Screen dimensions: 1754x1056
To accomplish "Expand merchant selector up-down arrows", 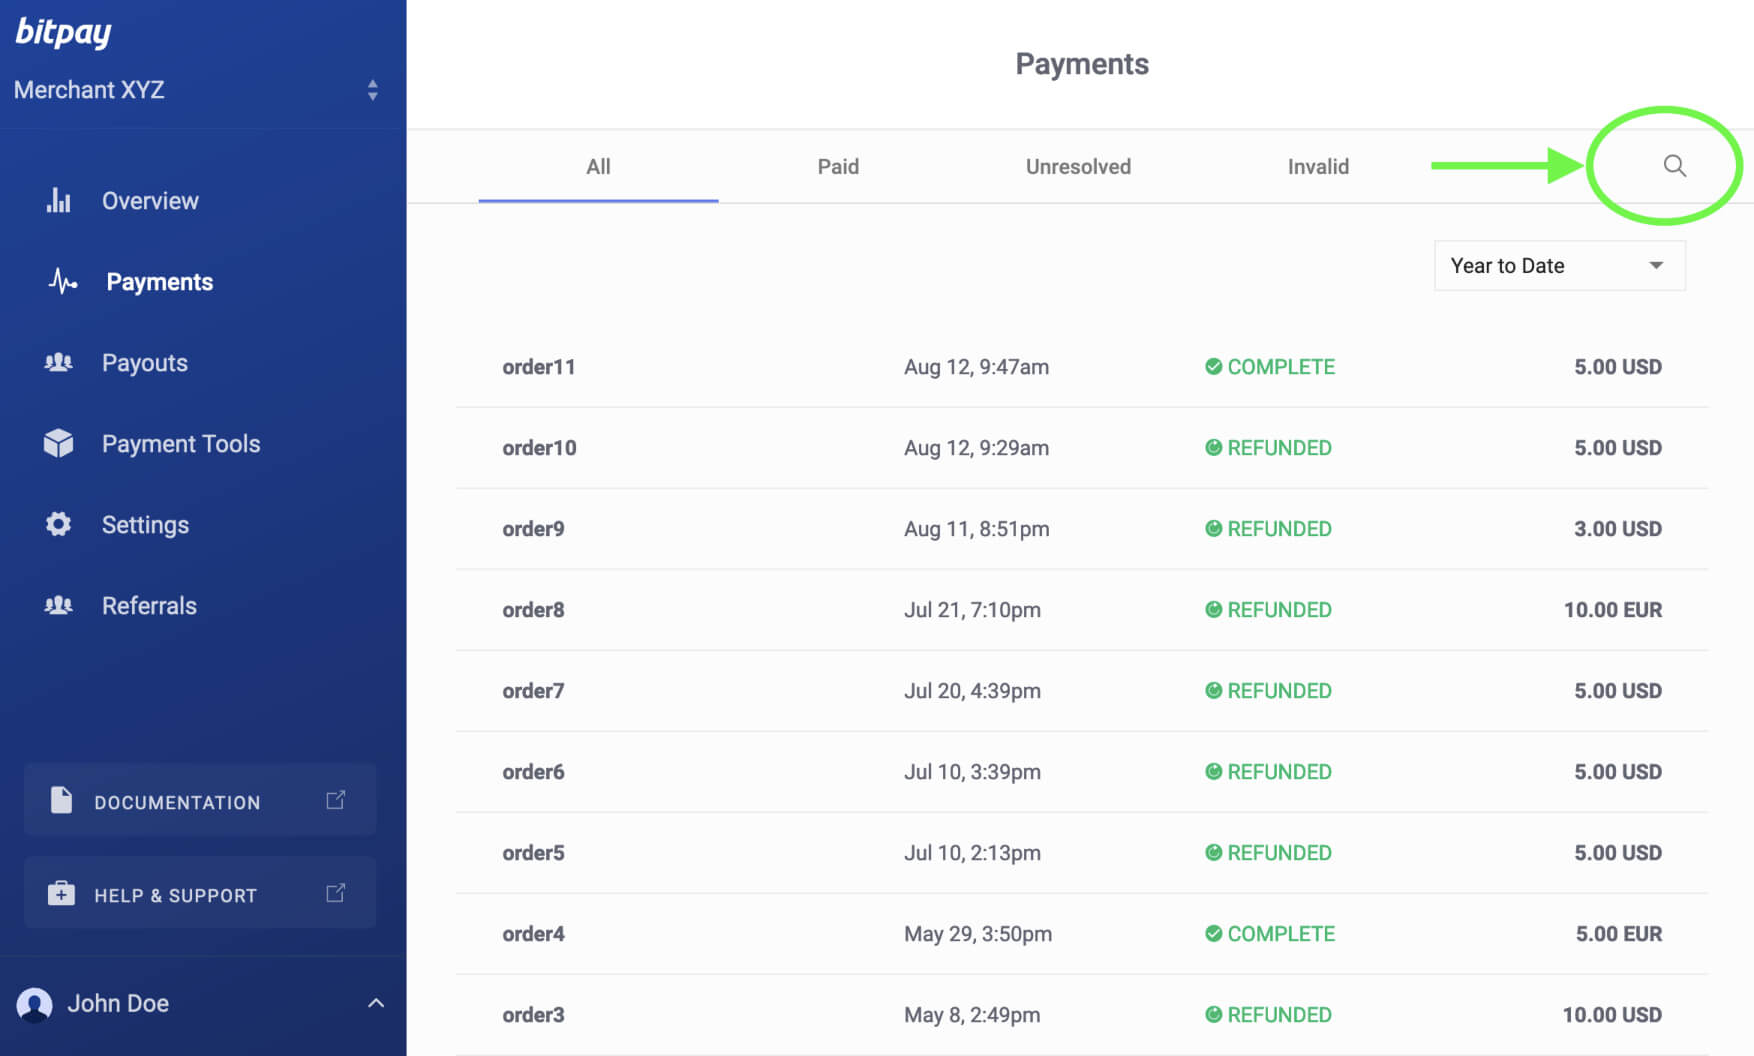I will pyautogui.click(x=372, y=90).
